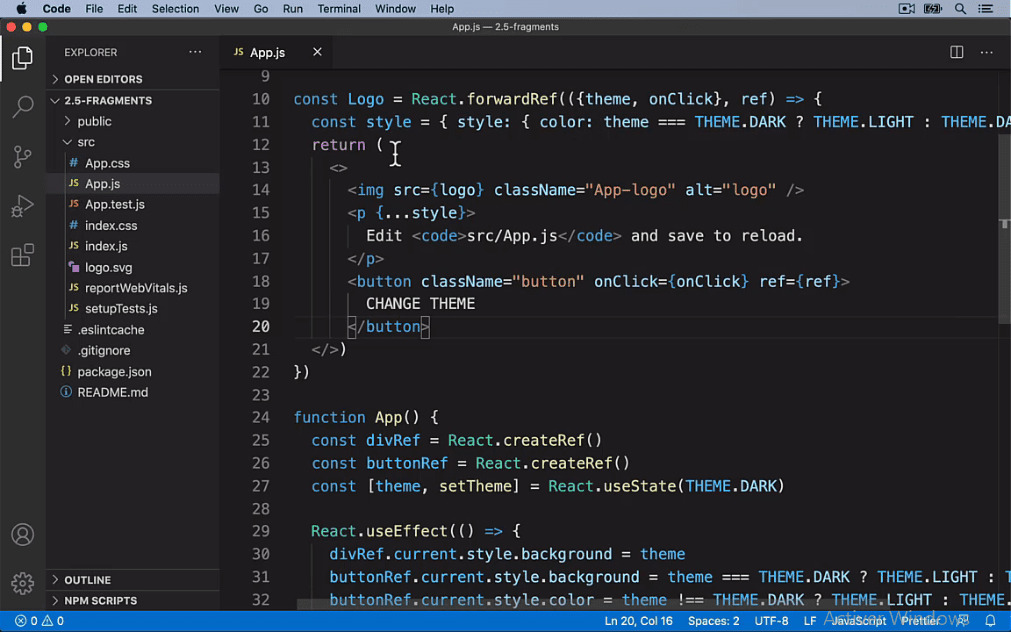This screenshot has width=1011, height=632.
Task: Select the App.js tab
Action: tap(267, 52)
